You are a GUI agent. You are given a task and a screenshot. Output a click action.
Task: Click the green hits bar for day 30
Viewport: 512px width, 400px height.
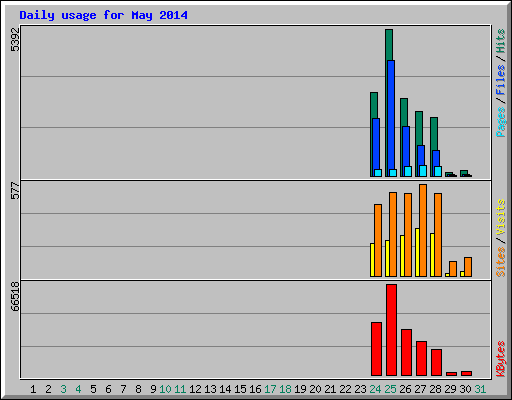click(464, 172)
